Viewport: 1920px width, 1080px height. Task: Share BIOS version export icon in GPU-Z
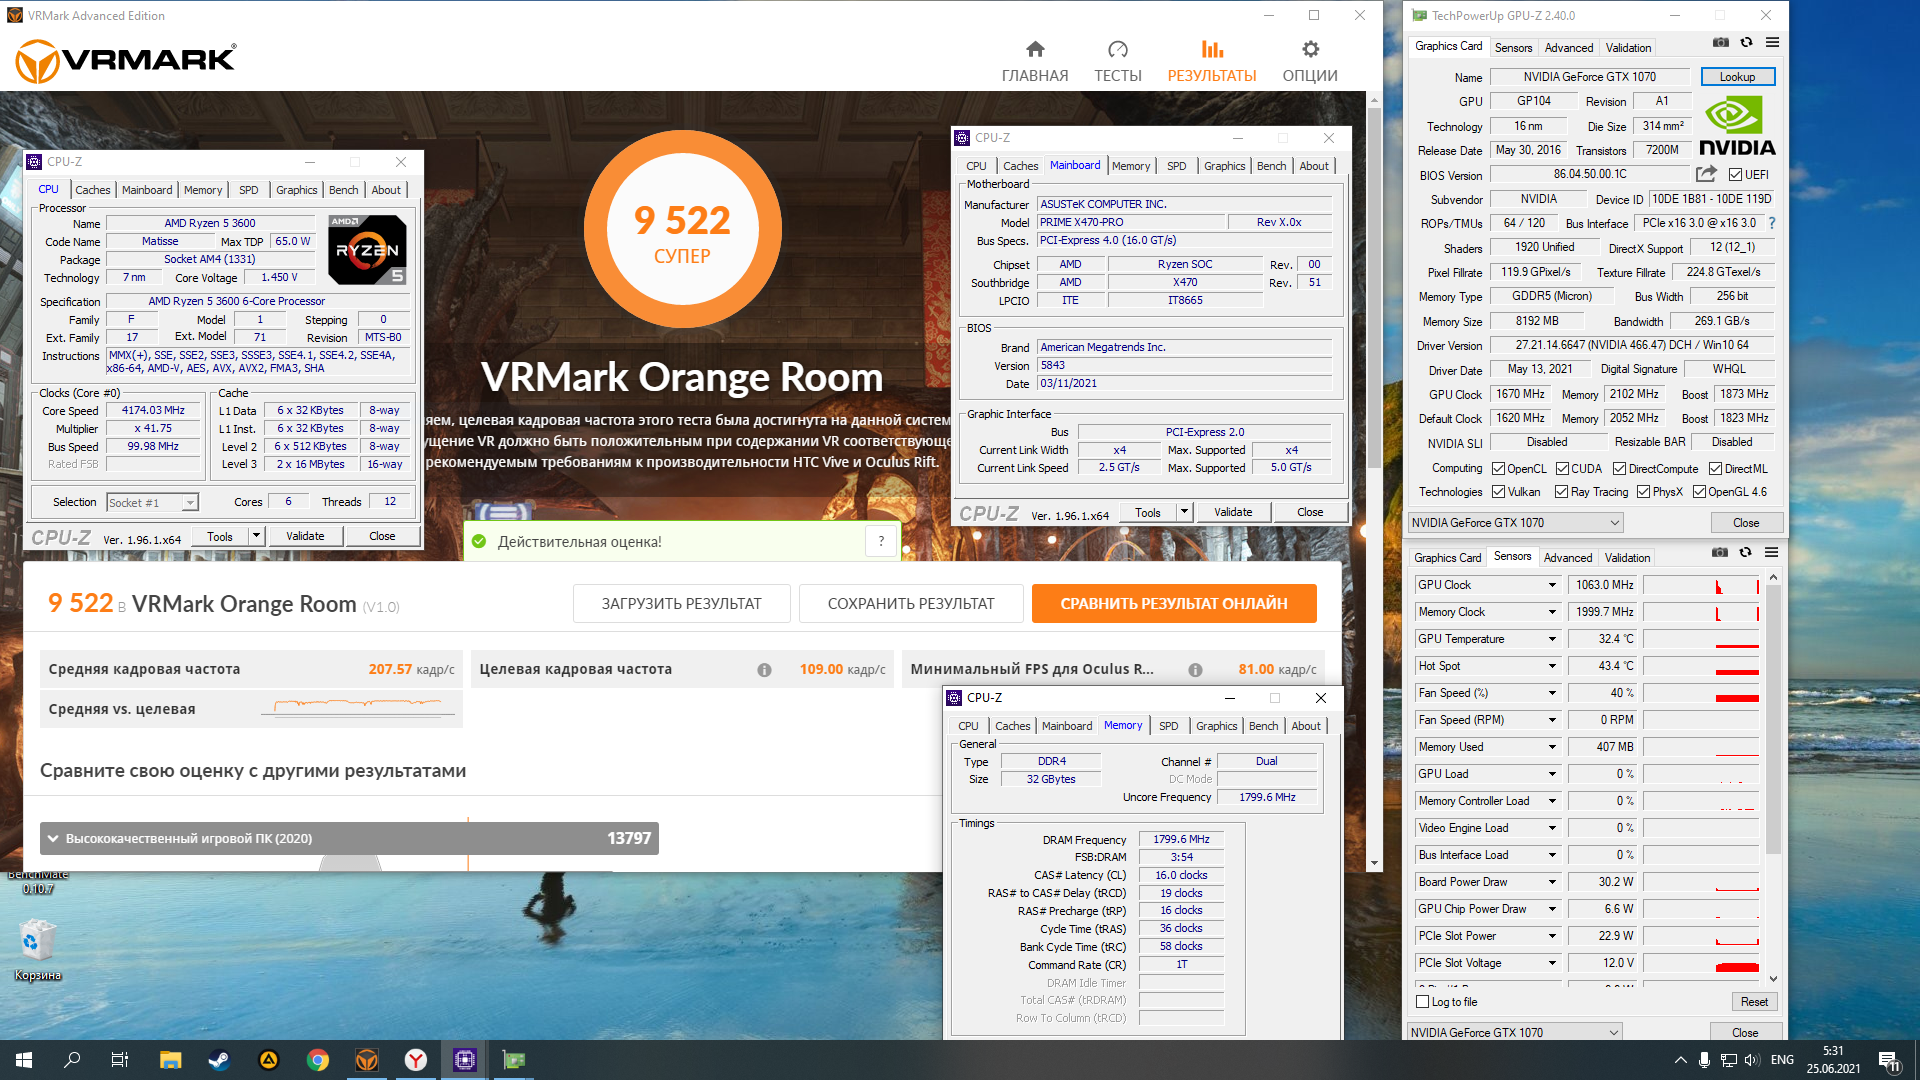click(x=1706, y=174)
